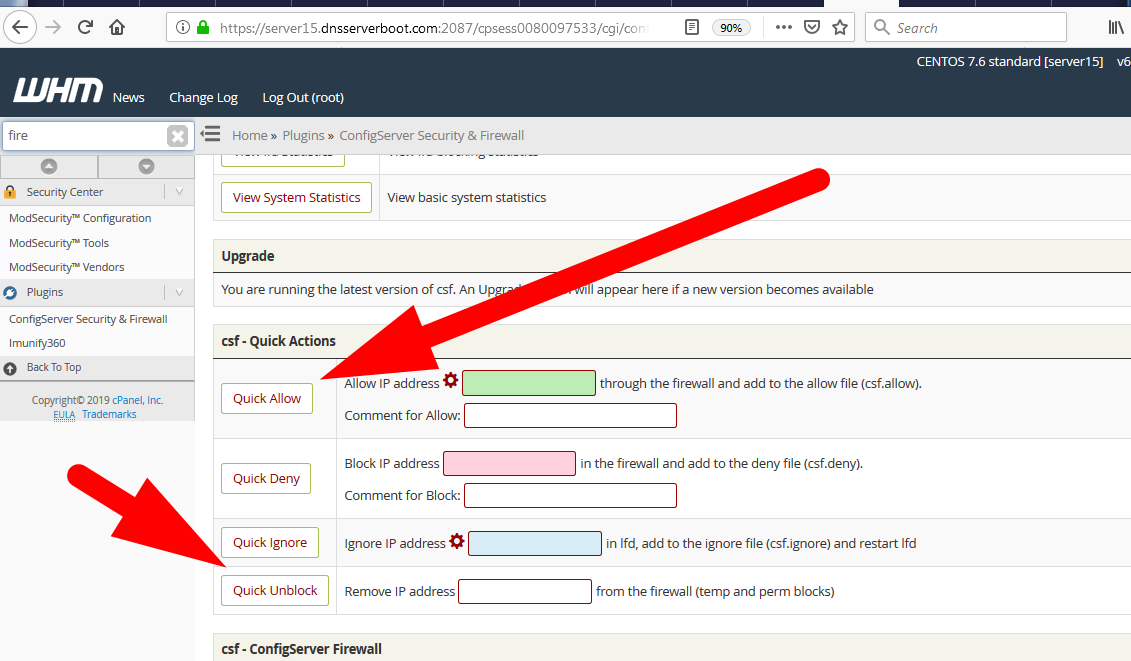Open the EULA link
This screenshot has height=661, width=1131.
tap(64, 415)
